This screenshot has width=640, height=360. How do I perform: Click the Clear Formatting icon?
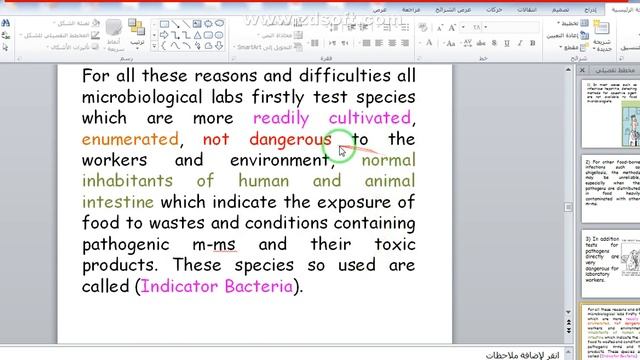tap(422, 27)
